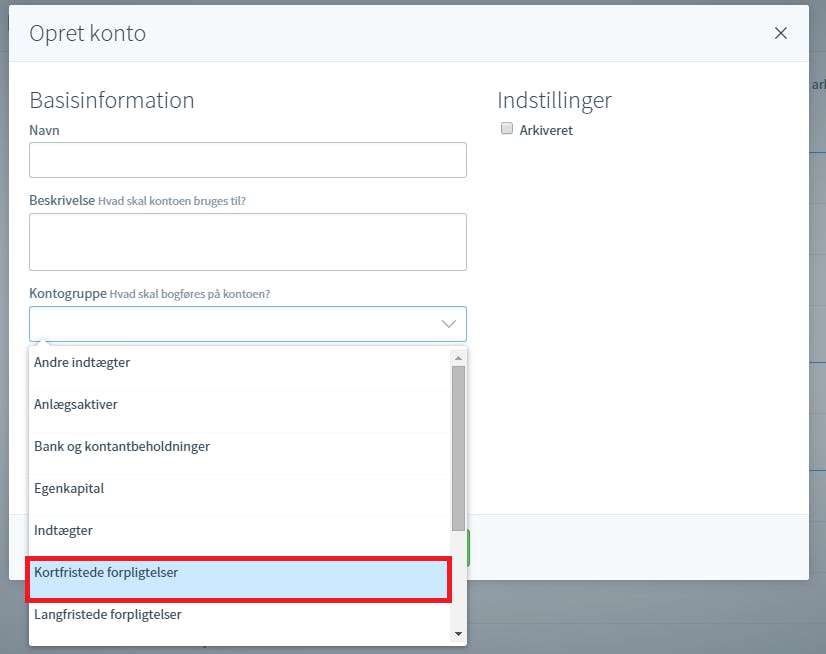Close the Opret konto dialog
Image resolution: width=826 pixels, height=654 pixels.
780,33
